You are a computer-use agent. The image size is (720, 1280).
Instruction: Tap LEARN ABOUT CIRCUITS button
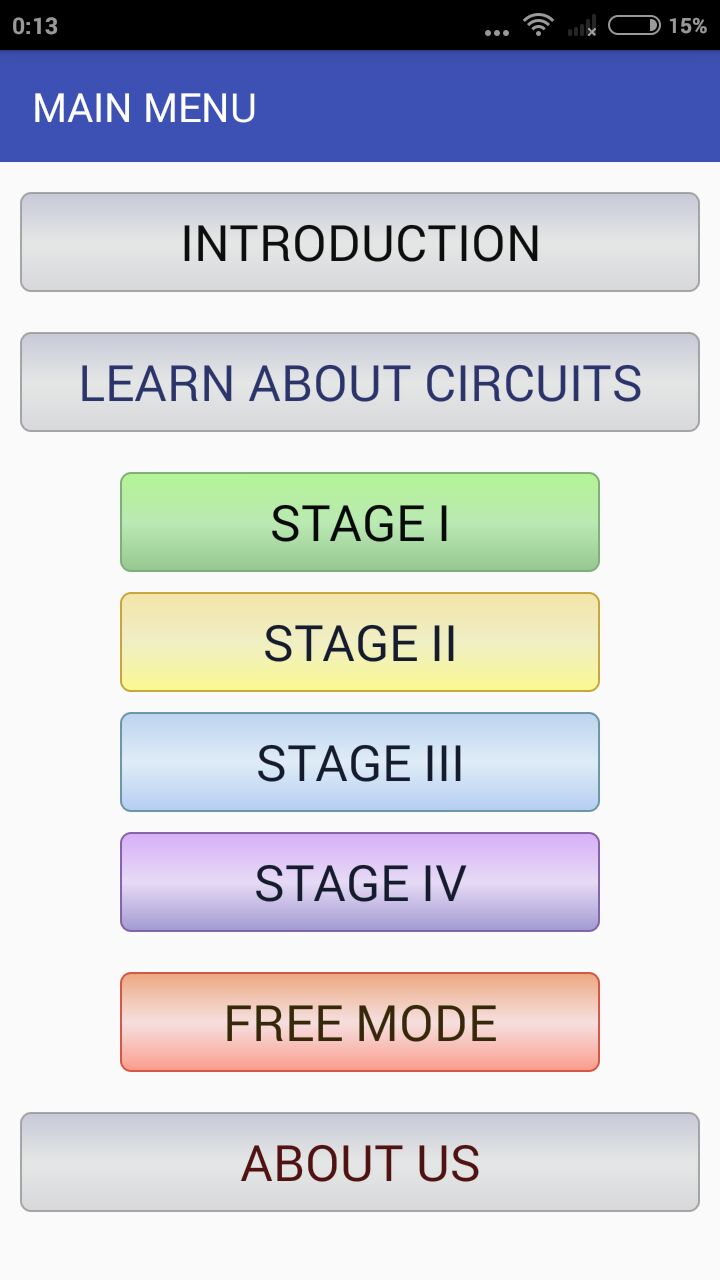pyautogui.click(x=360, y=382)
